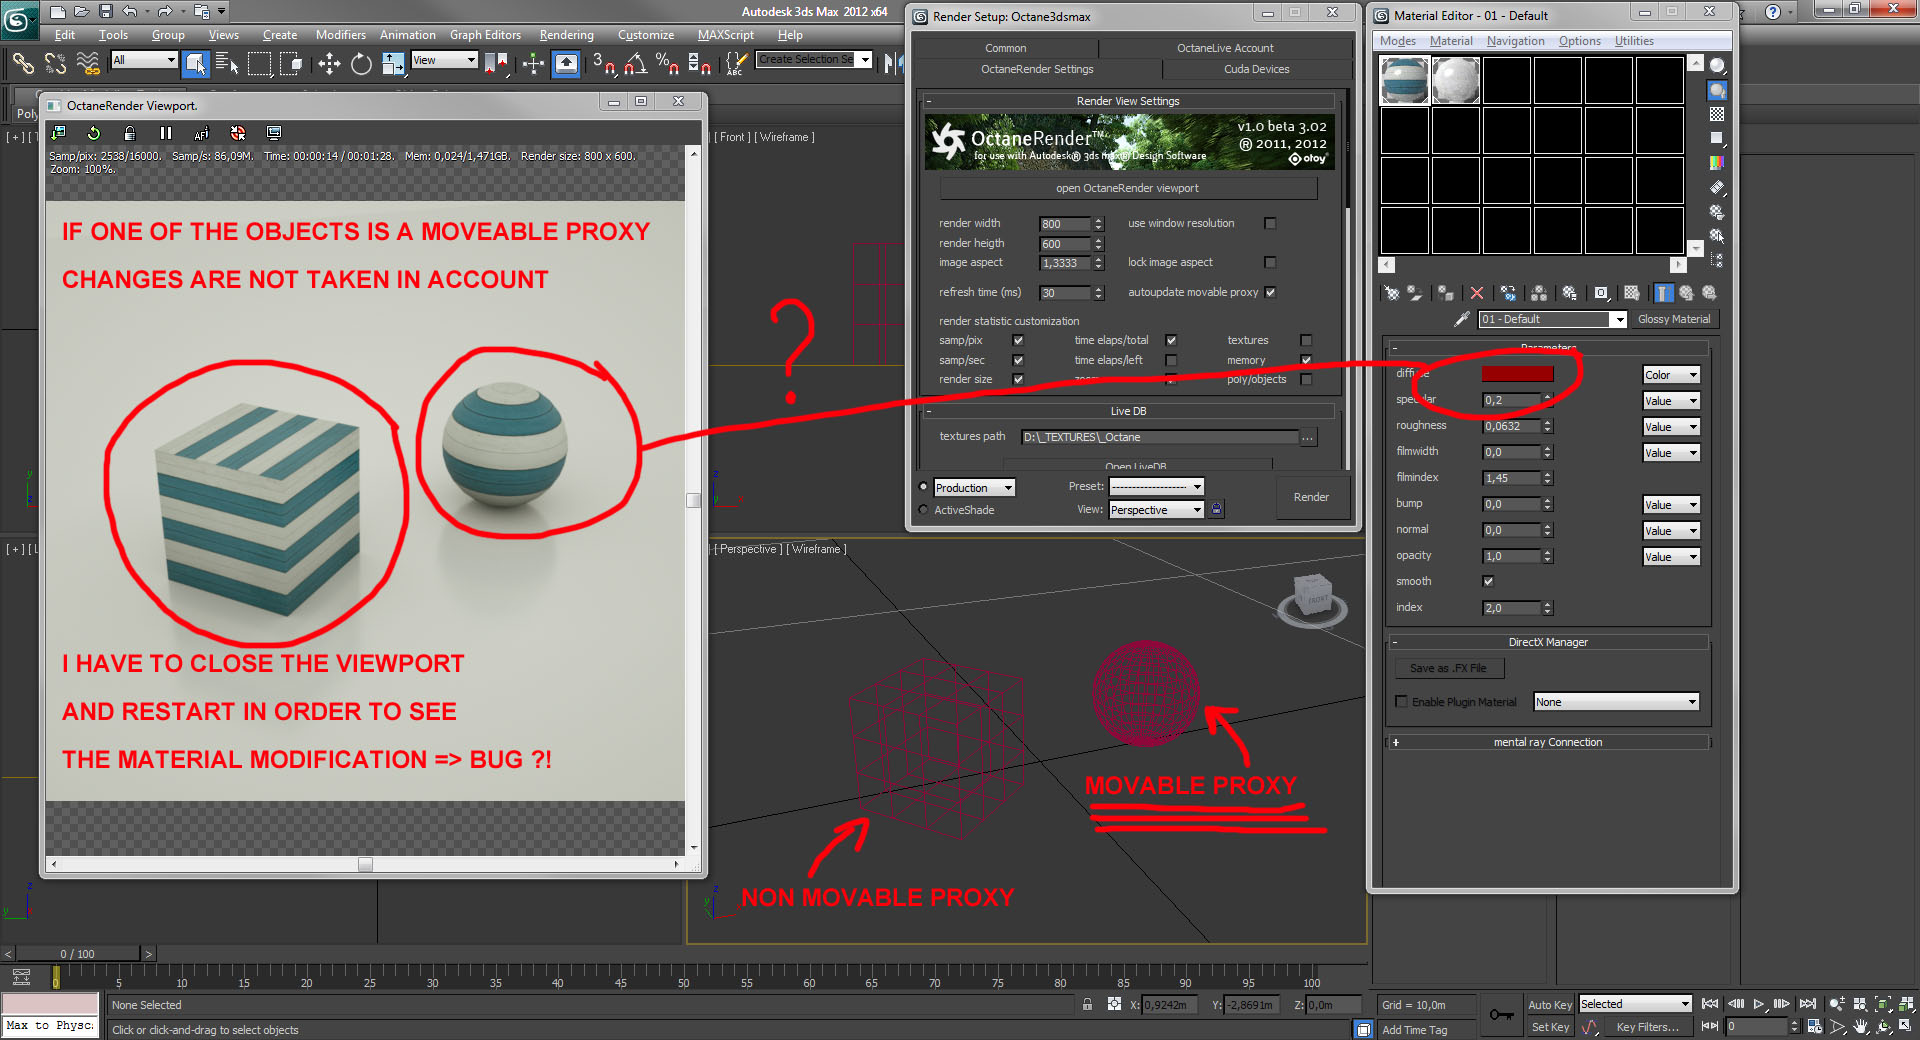Click the Unlink Selection tool
This screenshot has height=1040, width=1920.
(55, 64)
